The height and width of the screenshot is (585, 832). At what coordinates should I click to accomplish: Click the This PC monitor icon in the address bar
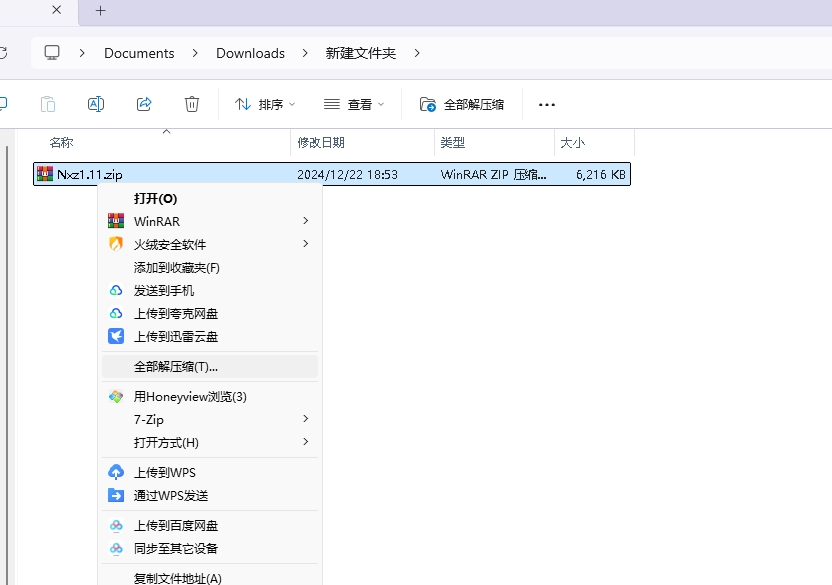tap(52, 53)
